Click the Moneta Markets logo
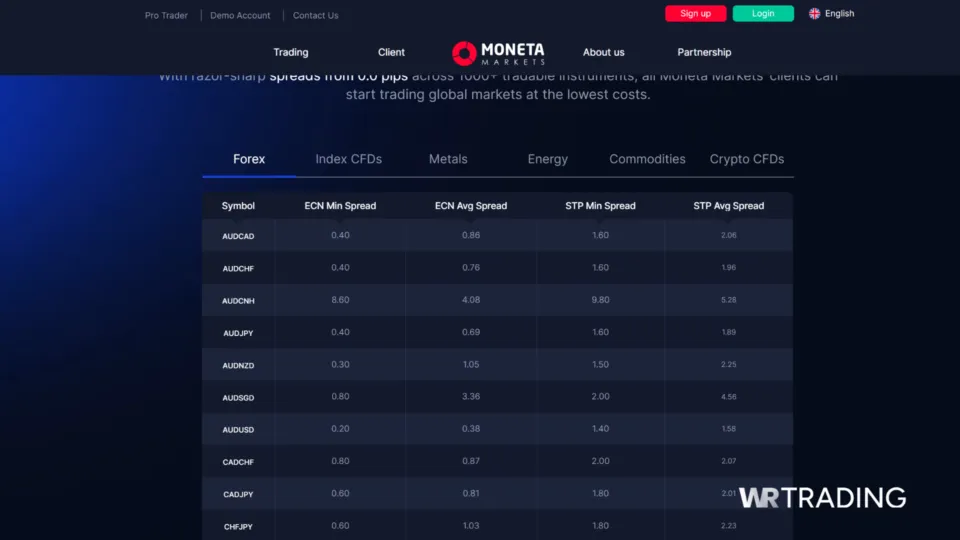 (x=498, y=52)
